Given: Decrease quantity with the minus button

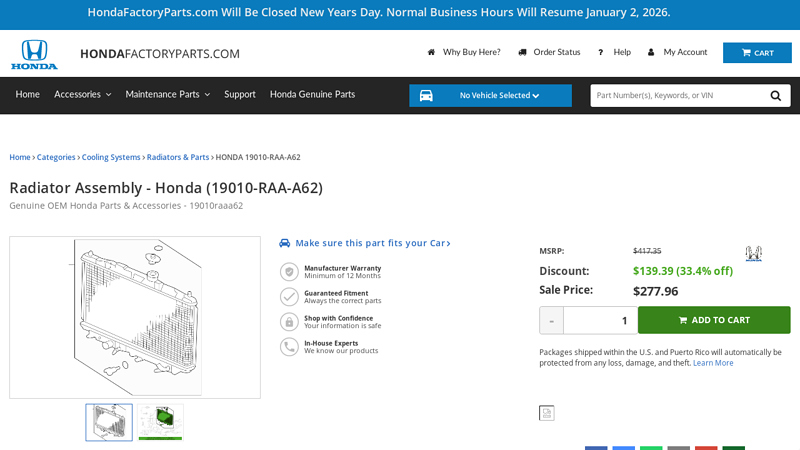Looking at the screenshot, I should 551,320.
